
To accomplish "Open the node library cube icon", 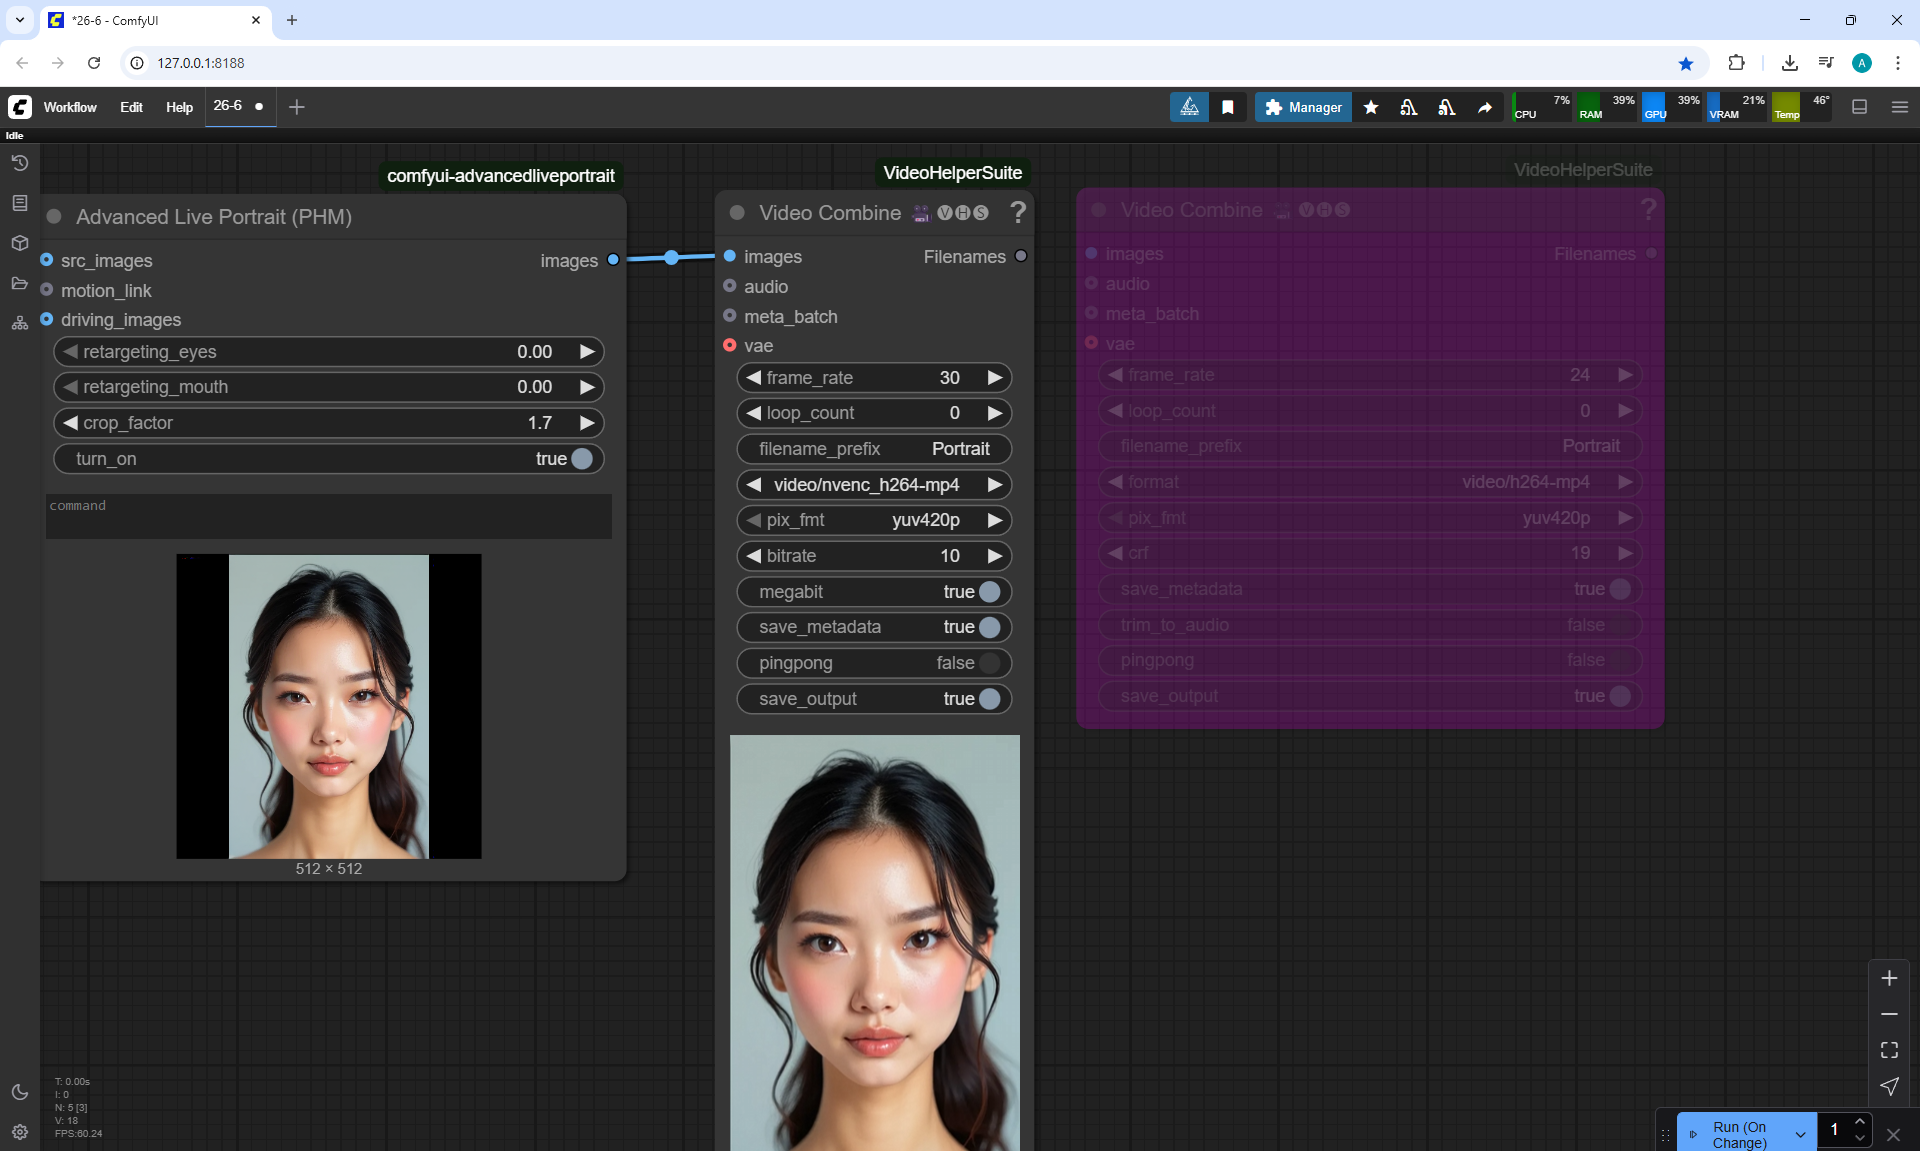I will [19, 243].
